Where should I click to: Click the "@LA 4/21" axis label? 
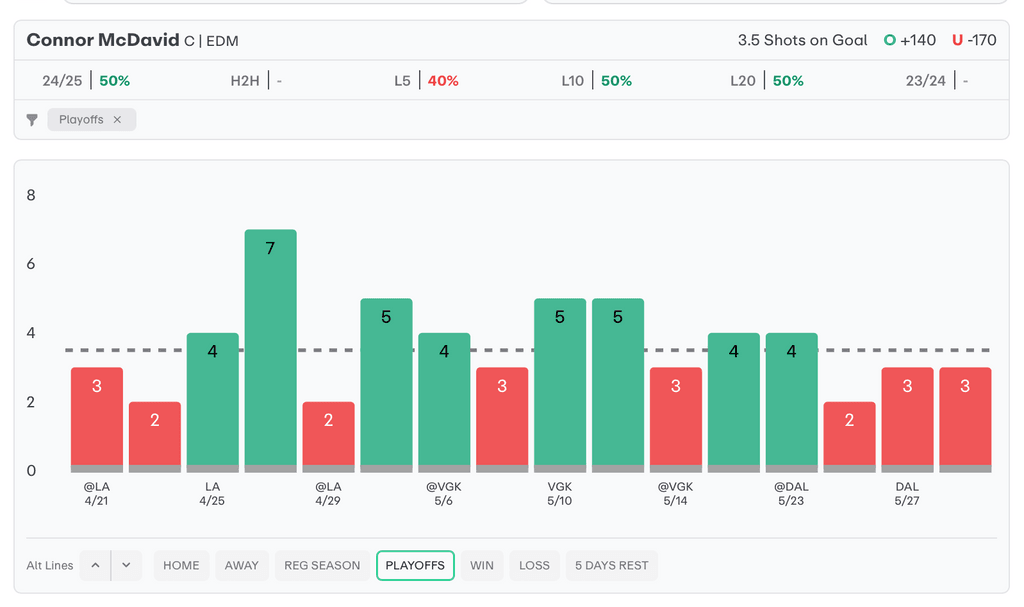[x=97, y=494]
